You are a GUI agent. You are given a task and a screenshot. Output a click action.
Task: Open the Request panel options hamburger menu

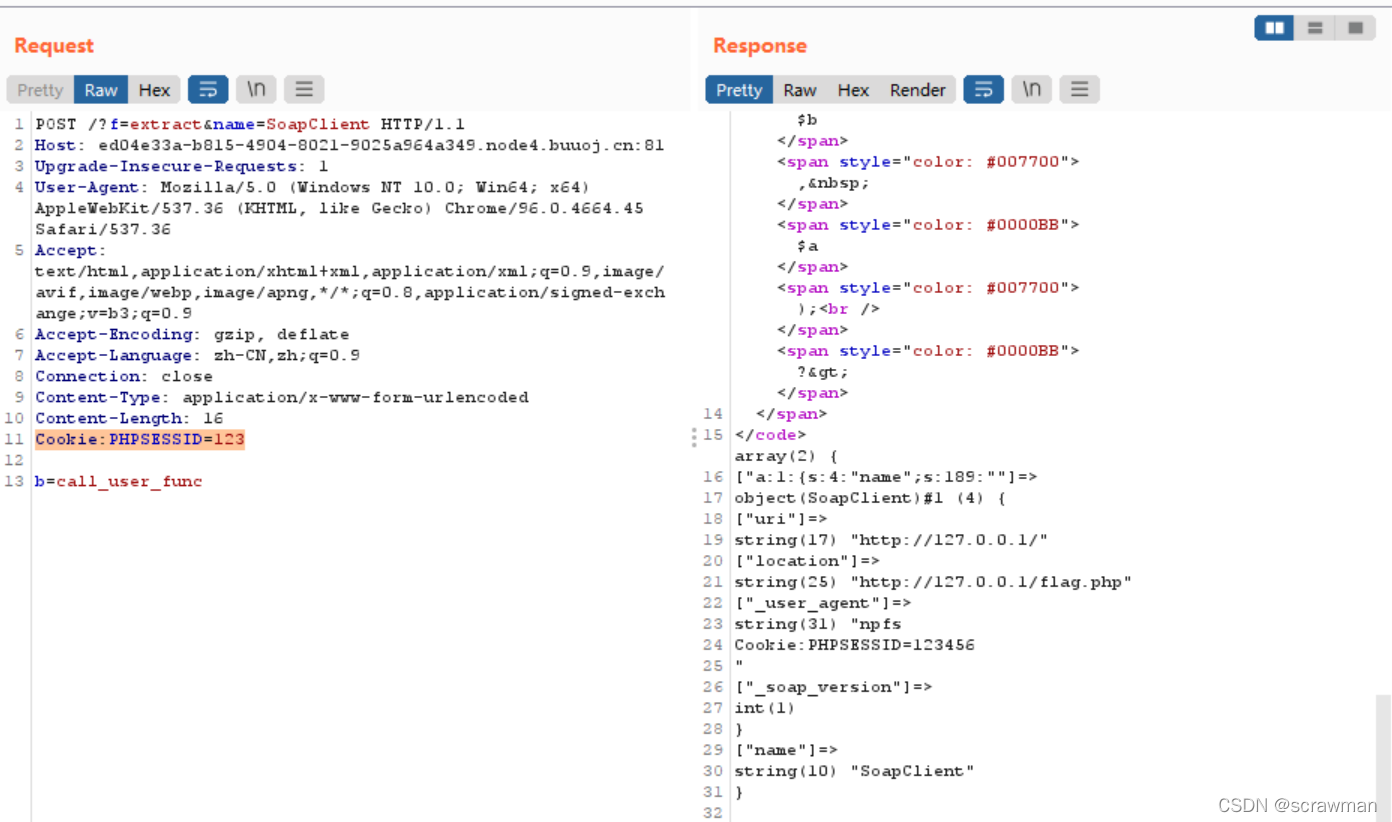point(304,90)
